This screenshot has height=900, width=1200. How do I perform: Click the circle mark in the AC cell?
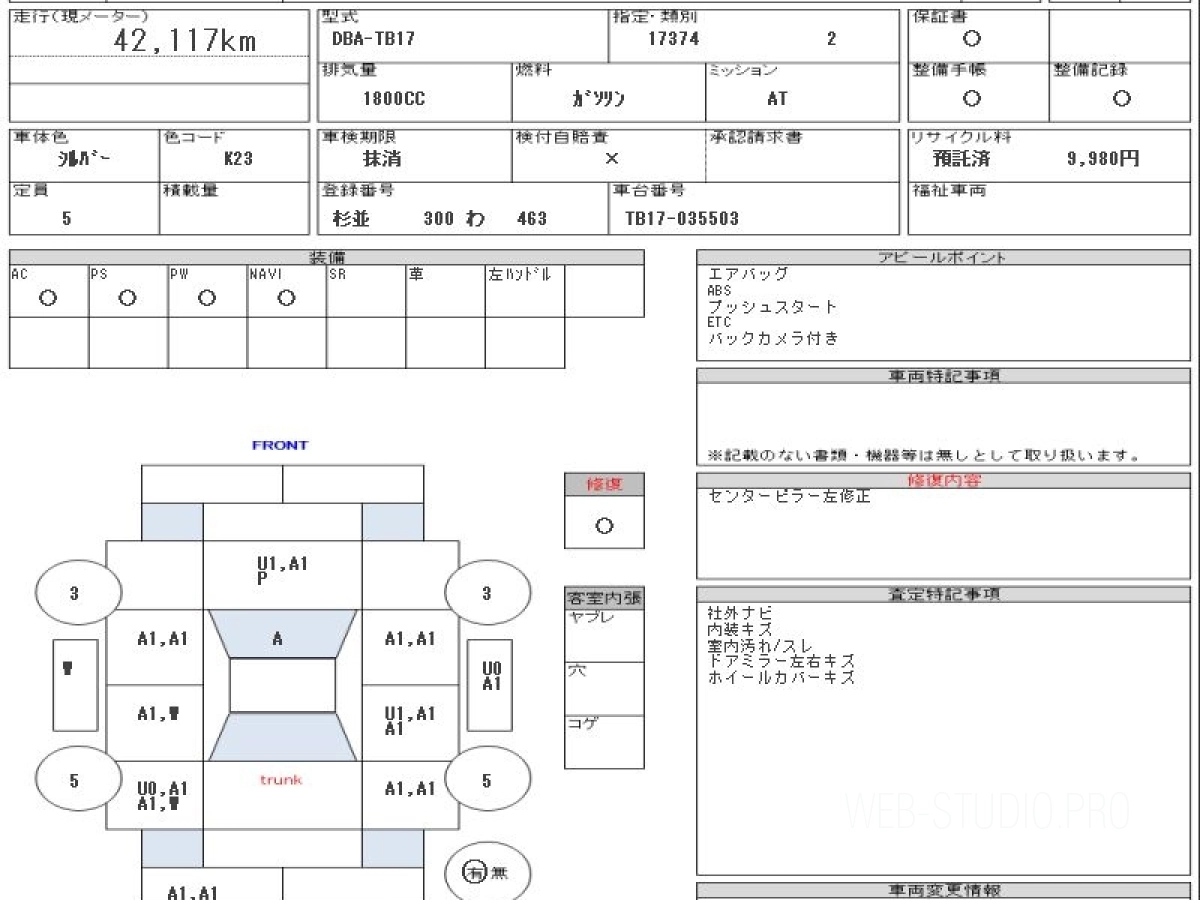pyautogui.click(x=48, y=298)
